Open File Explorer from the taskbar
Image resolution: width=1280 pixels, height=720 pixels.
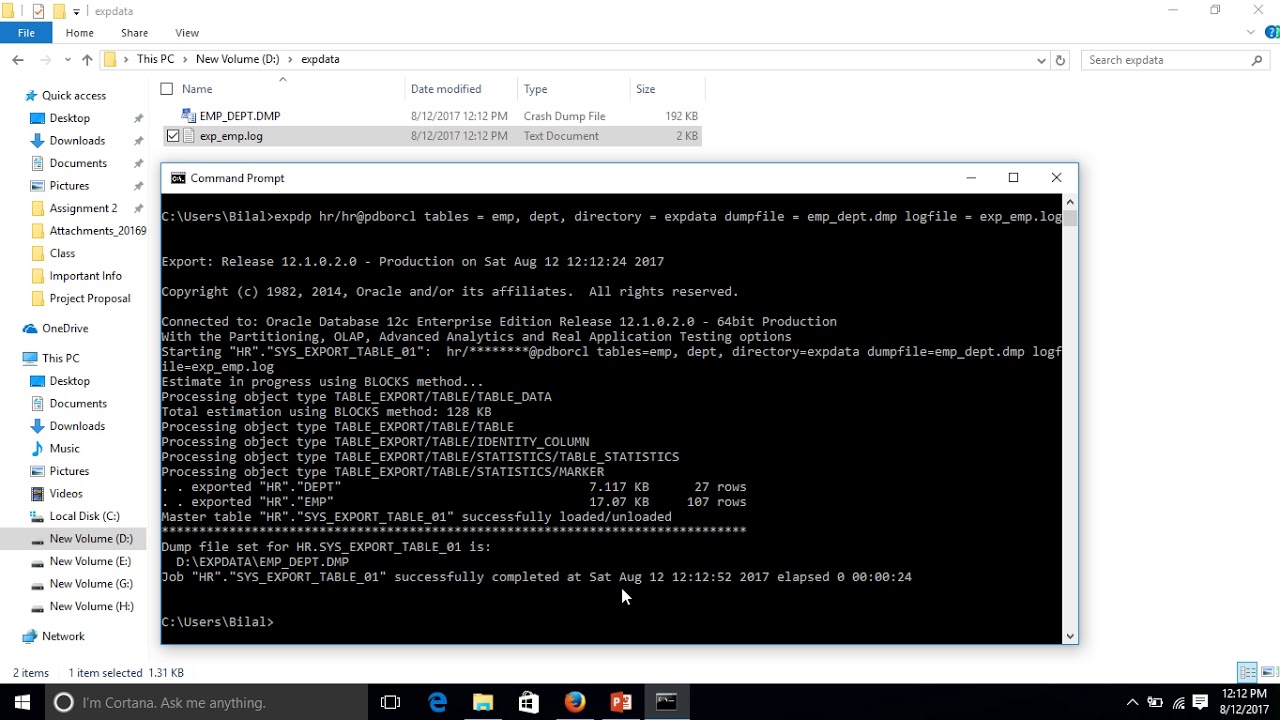pos(483,702)
